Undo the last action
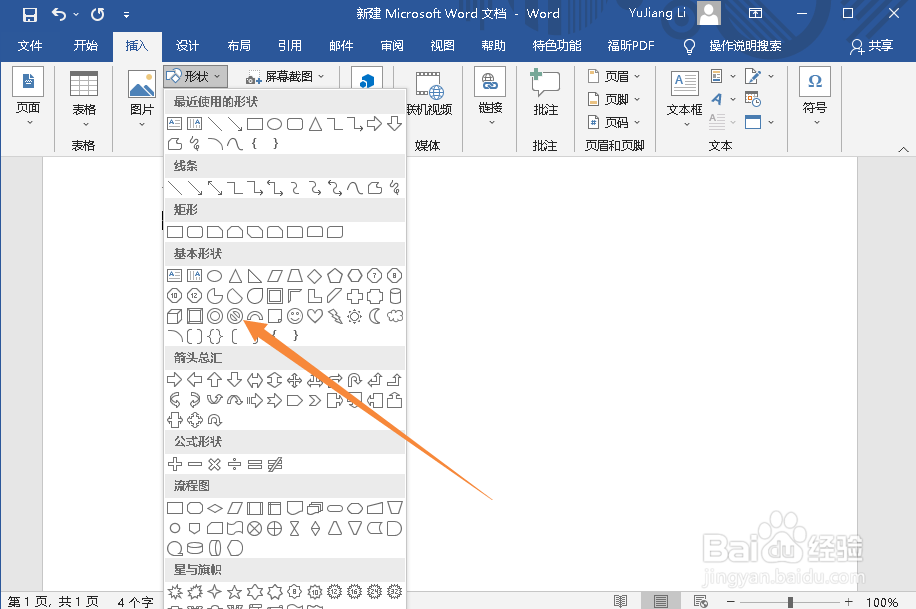 coord(59,13)
